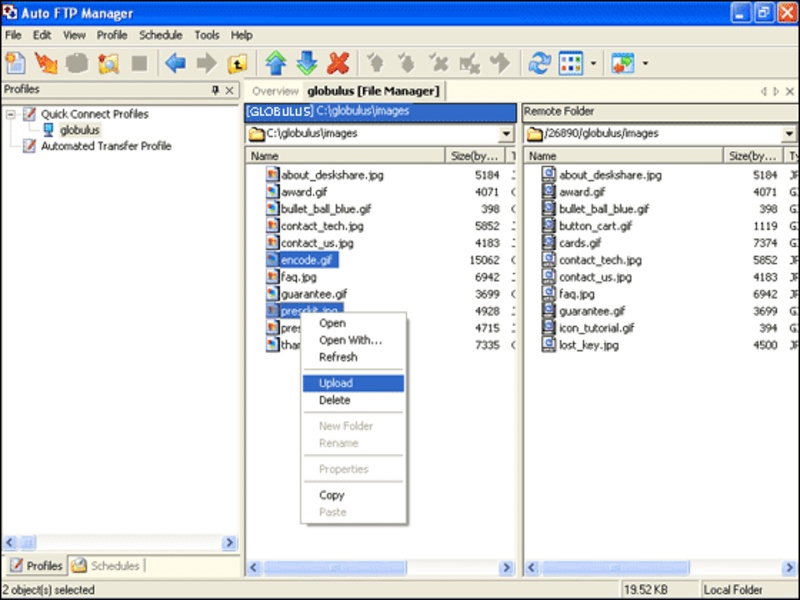Click the Size column header in remote pane
800x600 pixels.
[x=752, y=156]
